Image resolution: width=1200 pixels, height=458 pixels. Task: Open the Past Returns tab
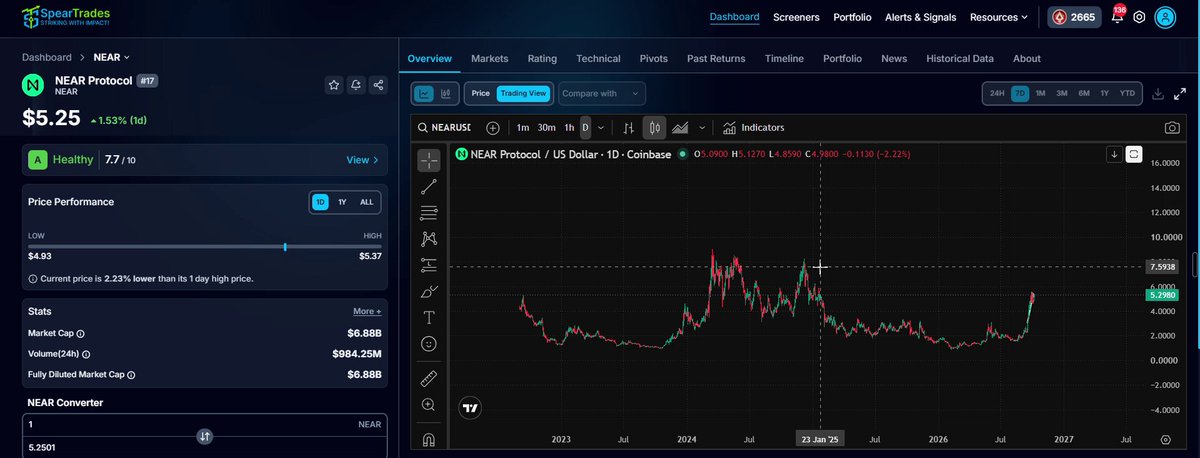(717, 59)
